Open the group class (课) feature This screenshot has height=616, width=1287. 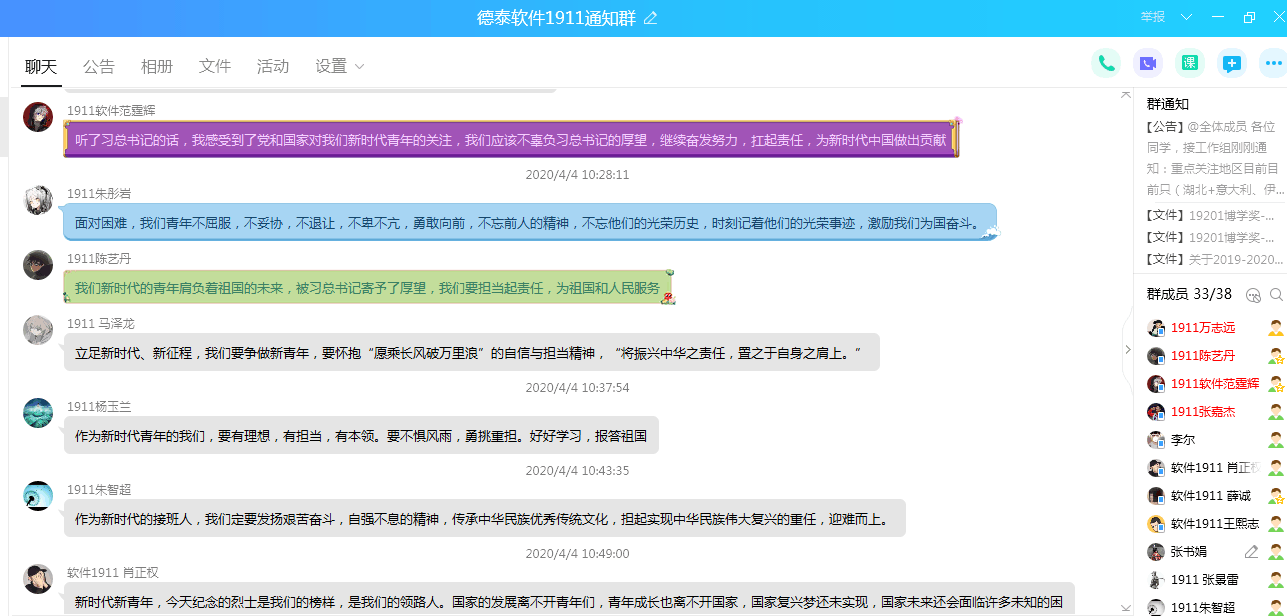[1190, 63]
